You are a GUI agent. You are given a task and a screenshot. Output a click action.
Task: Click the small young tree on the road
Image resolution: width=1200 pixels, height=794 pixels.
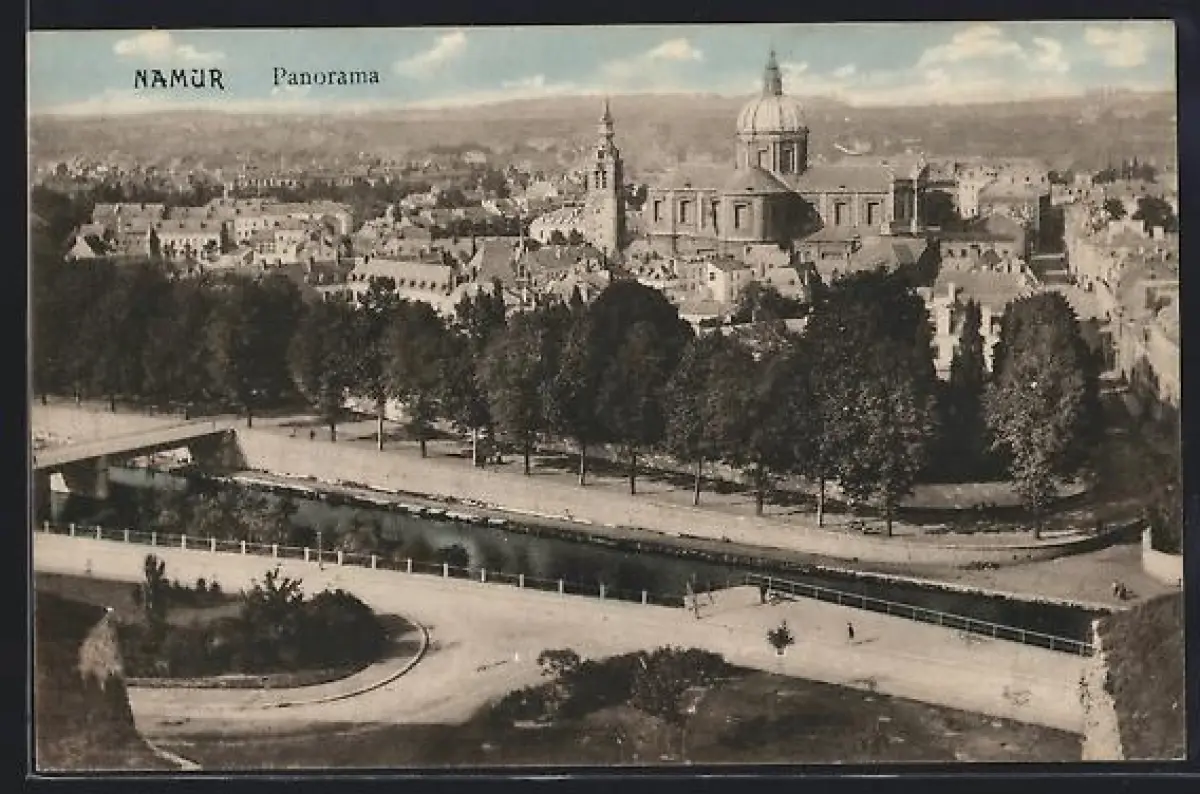[780, 636]
